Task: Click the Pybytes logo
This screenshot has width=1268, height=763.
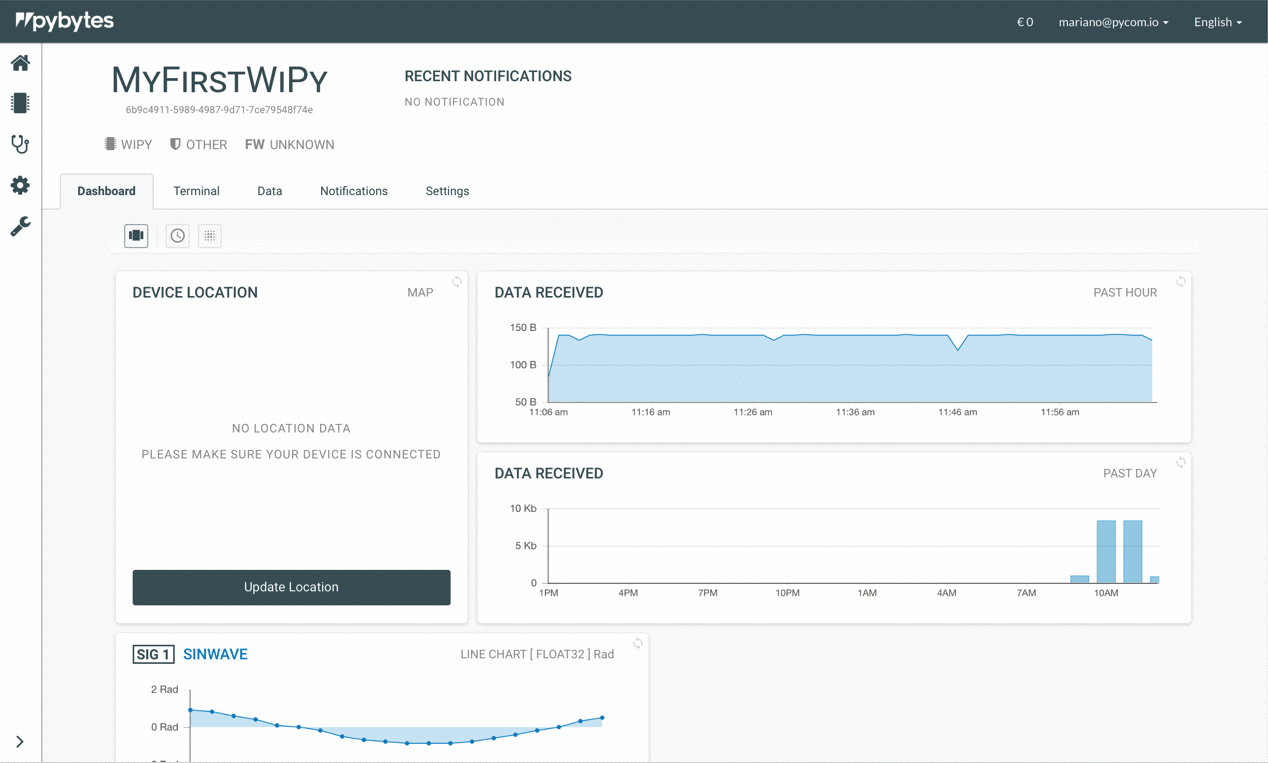Action: tap(65, 21)
